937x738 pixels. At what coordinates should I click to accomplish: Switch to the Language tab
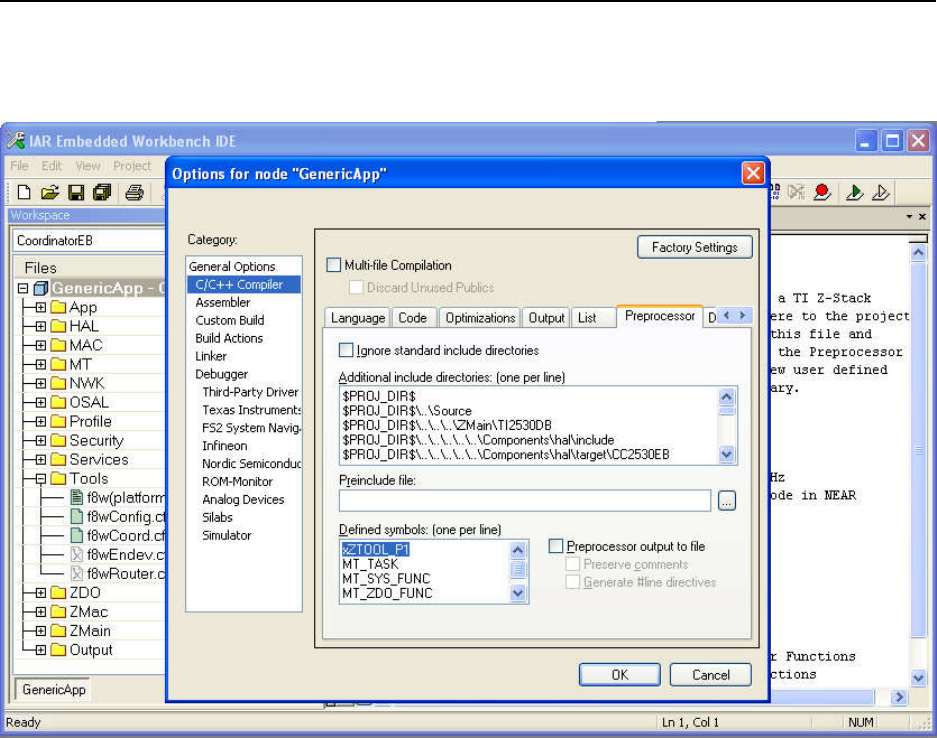357,318
